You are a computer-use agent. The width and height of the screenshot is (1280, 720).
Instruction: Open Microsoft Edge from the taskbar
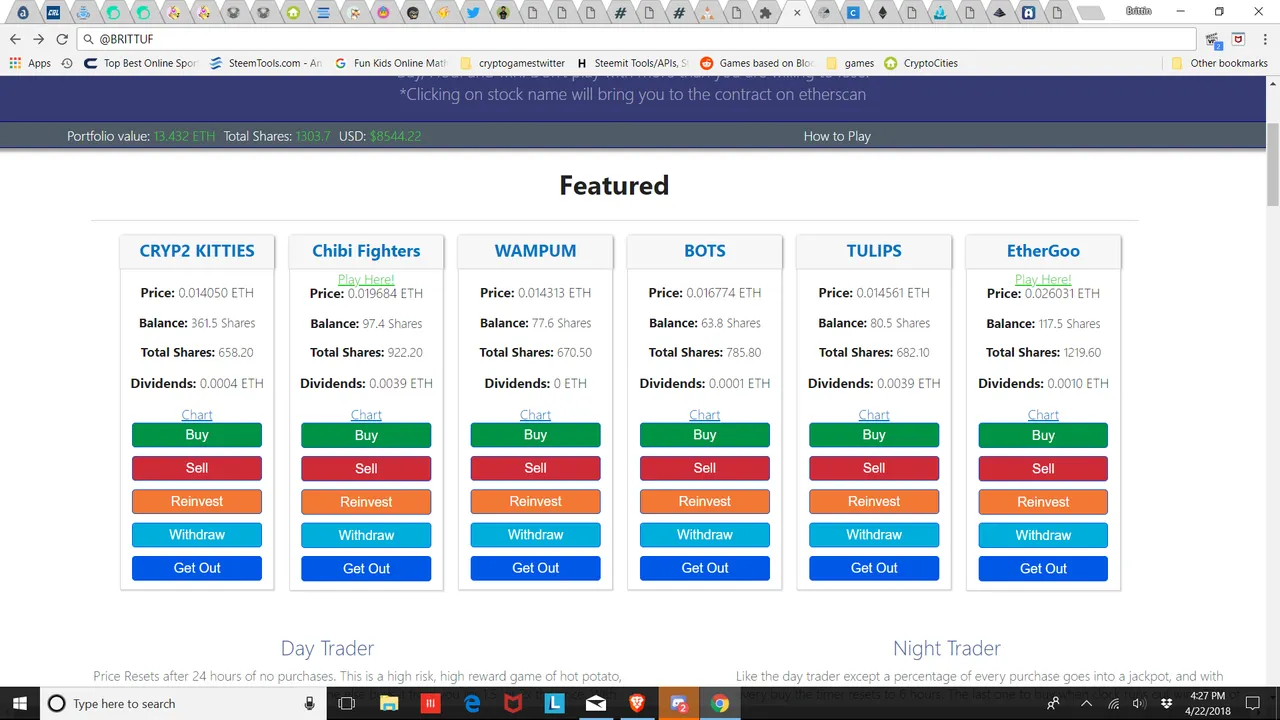coord(472,703)
